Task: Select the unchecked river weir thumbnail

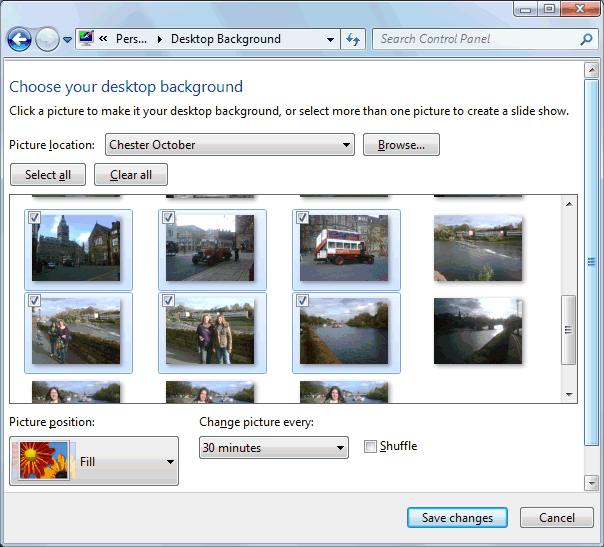Action: (477, 248)
